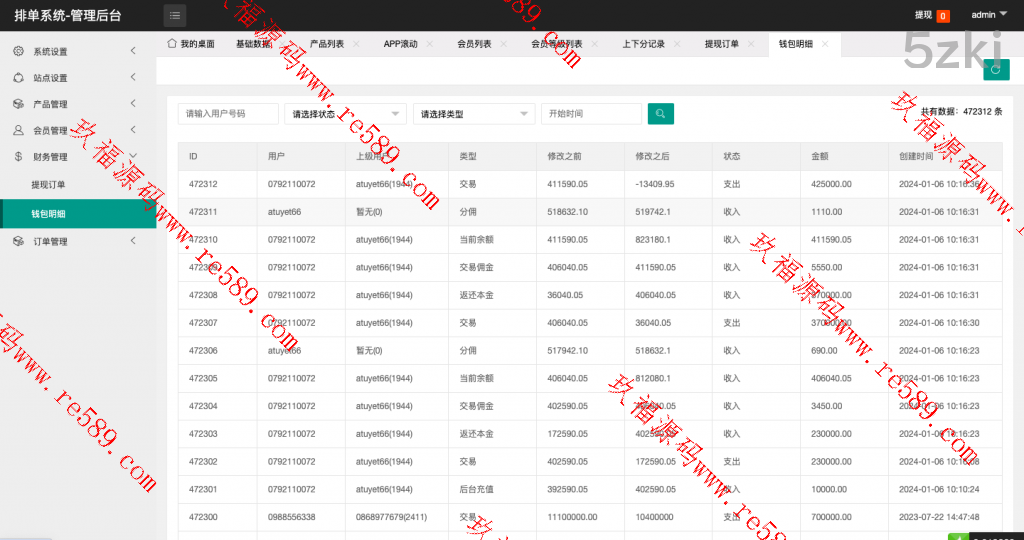Expand the 订单管理 sidebar menu

(78, 241)
